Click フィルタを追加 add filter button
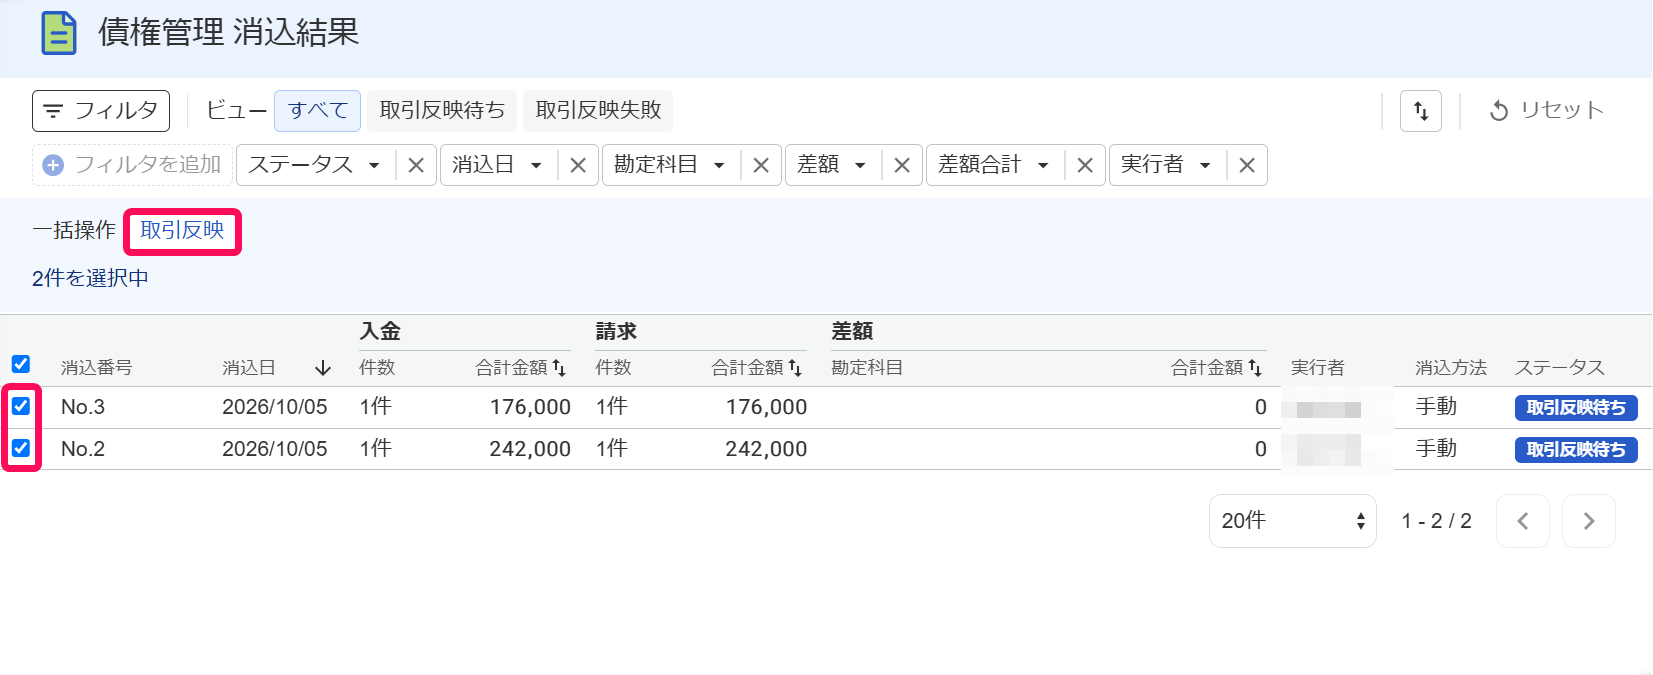 [x=133, y=165]
